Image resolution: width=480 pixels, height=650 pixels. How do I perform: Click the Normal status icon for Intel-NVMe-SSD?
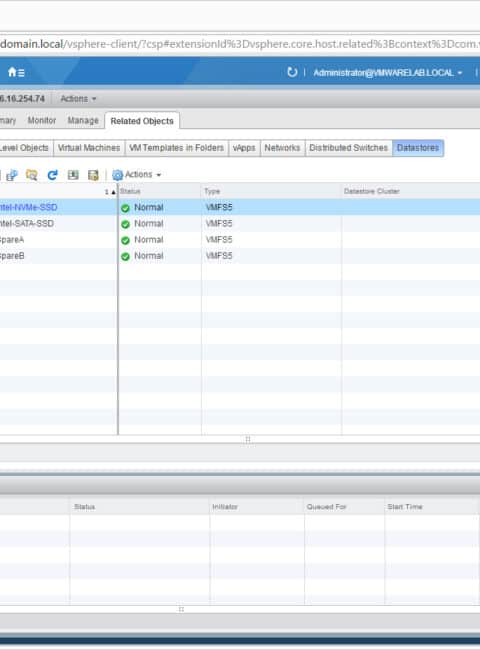[x=125, y=208]
